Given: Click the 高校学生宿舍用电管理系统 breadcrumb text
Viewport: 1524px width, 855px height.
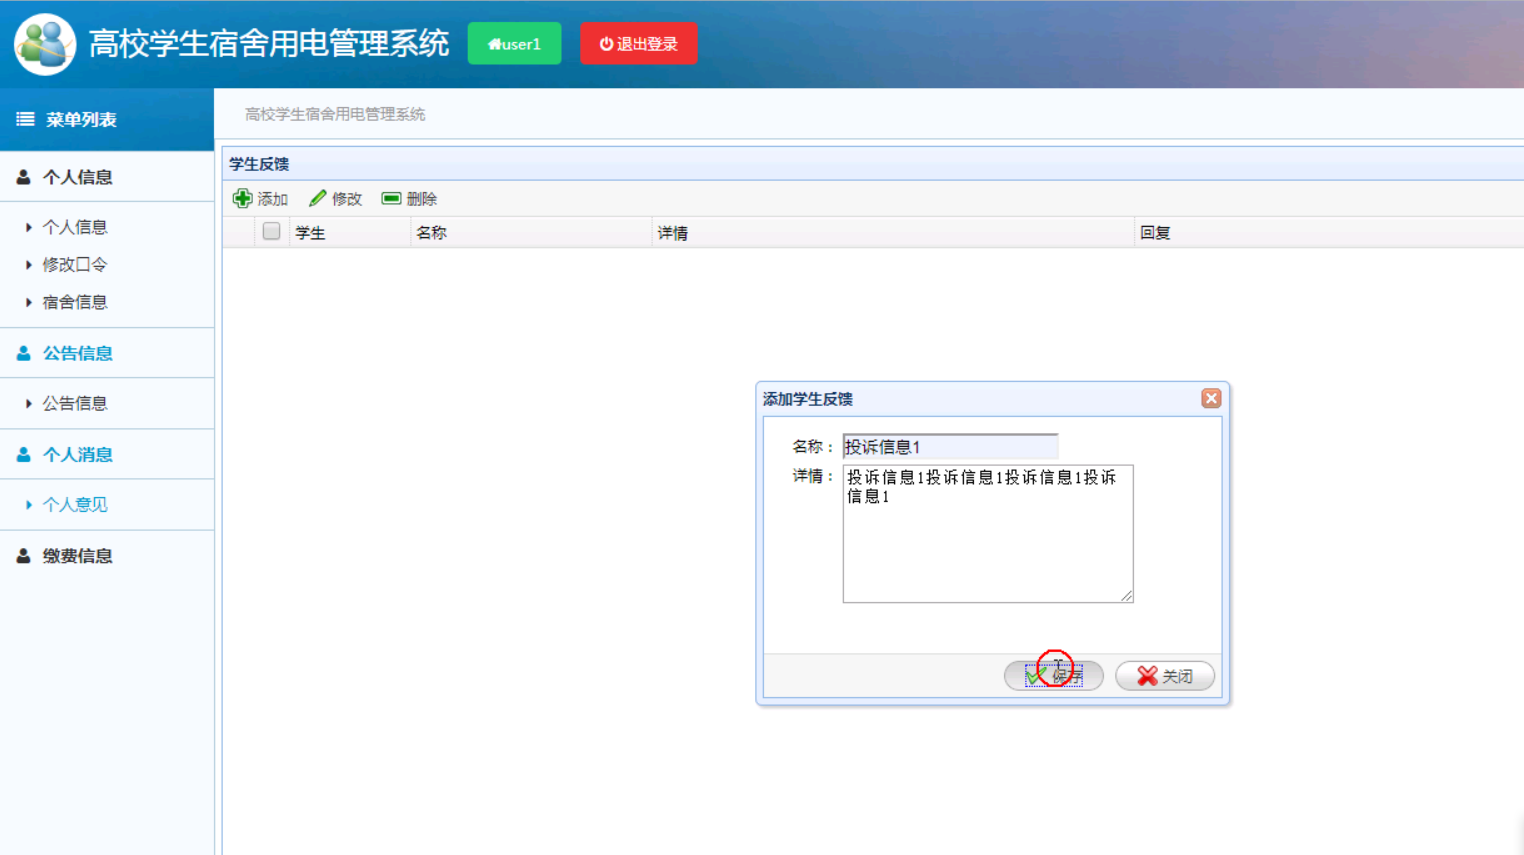Looking at the screenshot, I should [335, 114].
